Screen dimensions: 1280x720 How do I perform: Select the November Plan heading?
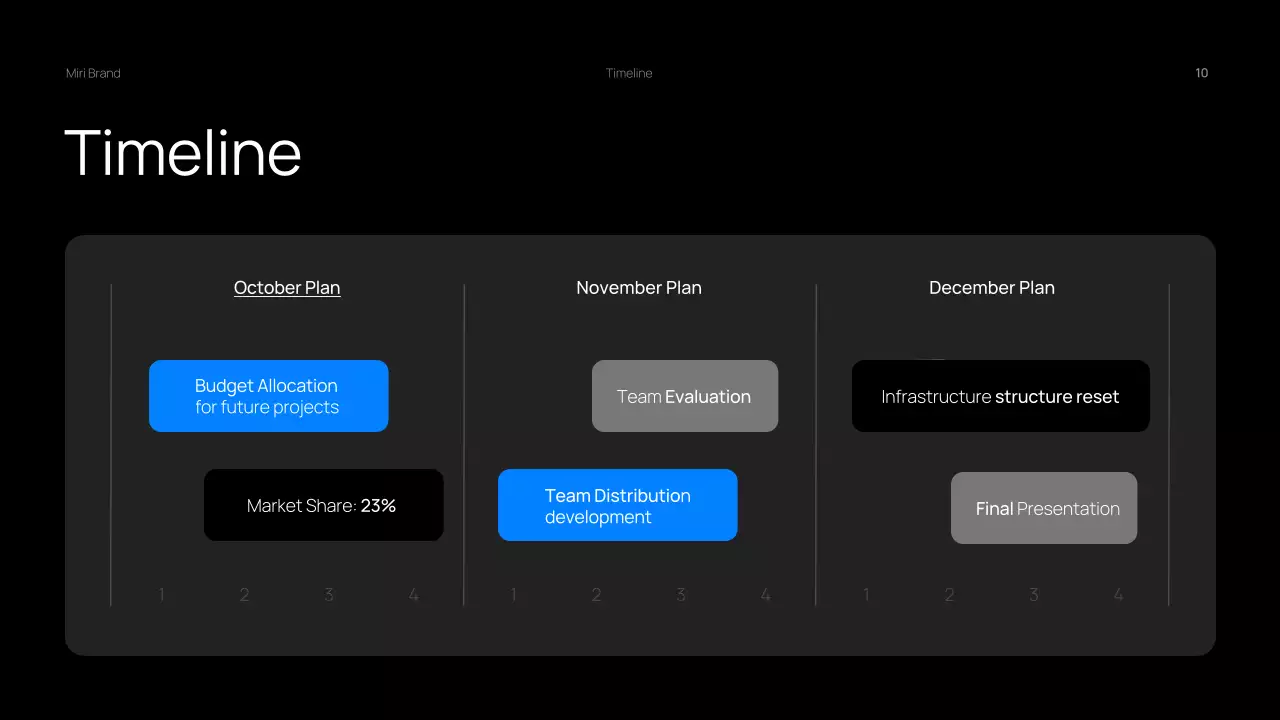[x=639, y=288]
